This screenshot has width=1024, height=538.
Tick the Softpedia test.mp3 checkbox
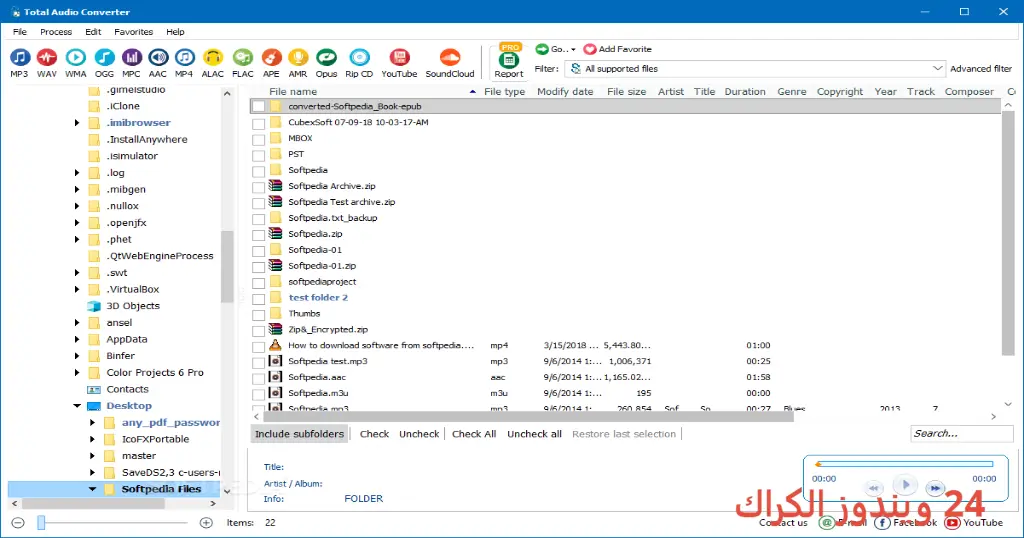(259, 362)
